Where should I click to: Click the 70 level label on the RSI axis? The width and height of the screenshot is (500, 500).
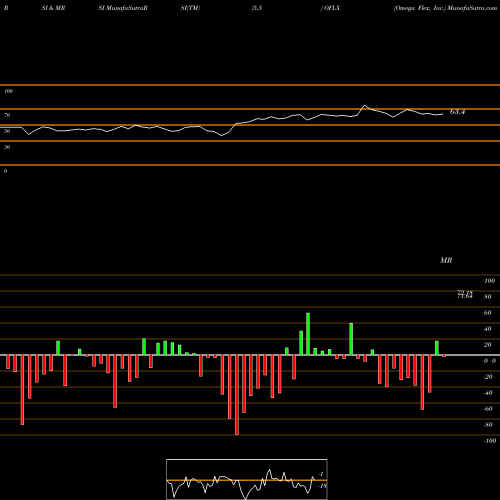pos(7,115)
